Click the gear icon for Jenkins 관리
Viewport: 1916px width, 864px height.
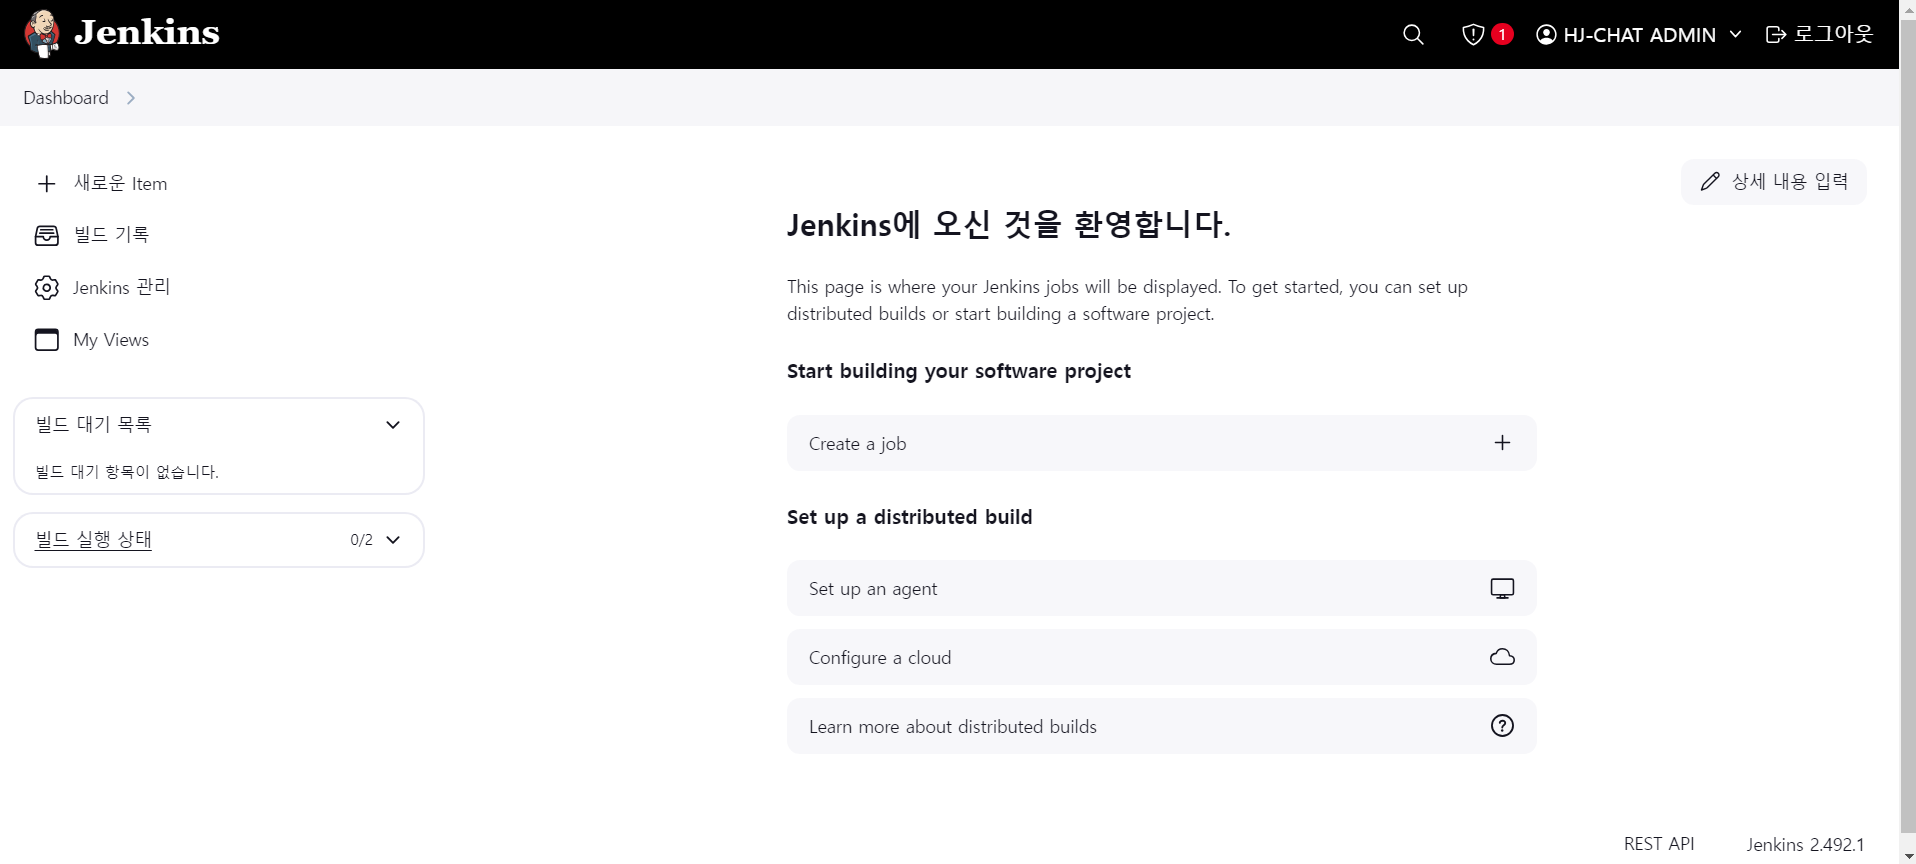click(x=46, y=288)
